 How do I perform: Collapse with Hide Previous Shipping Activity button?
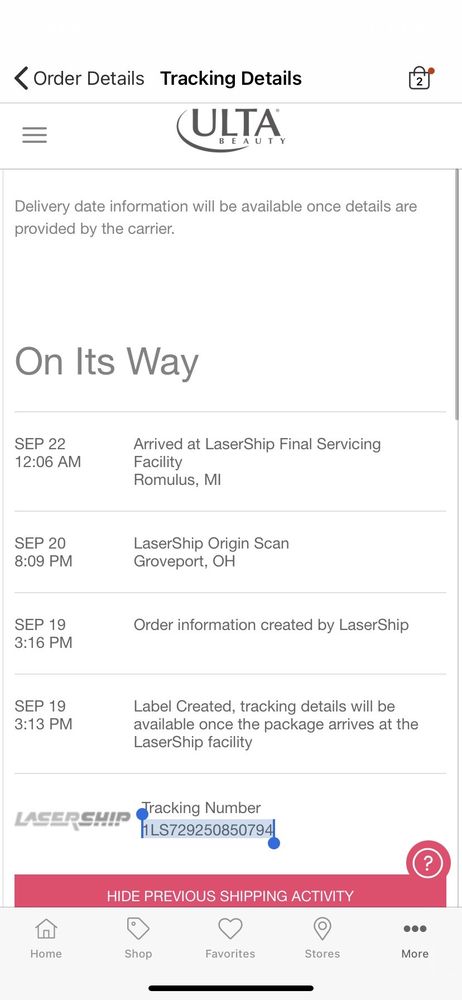(x=230, y=891)
